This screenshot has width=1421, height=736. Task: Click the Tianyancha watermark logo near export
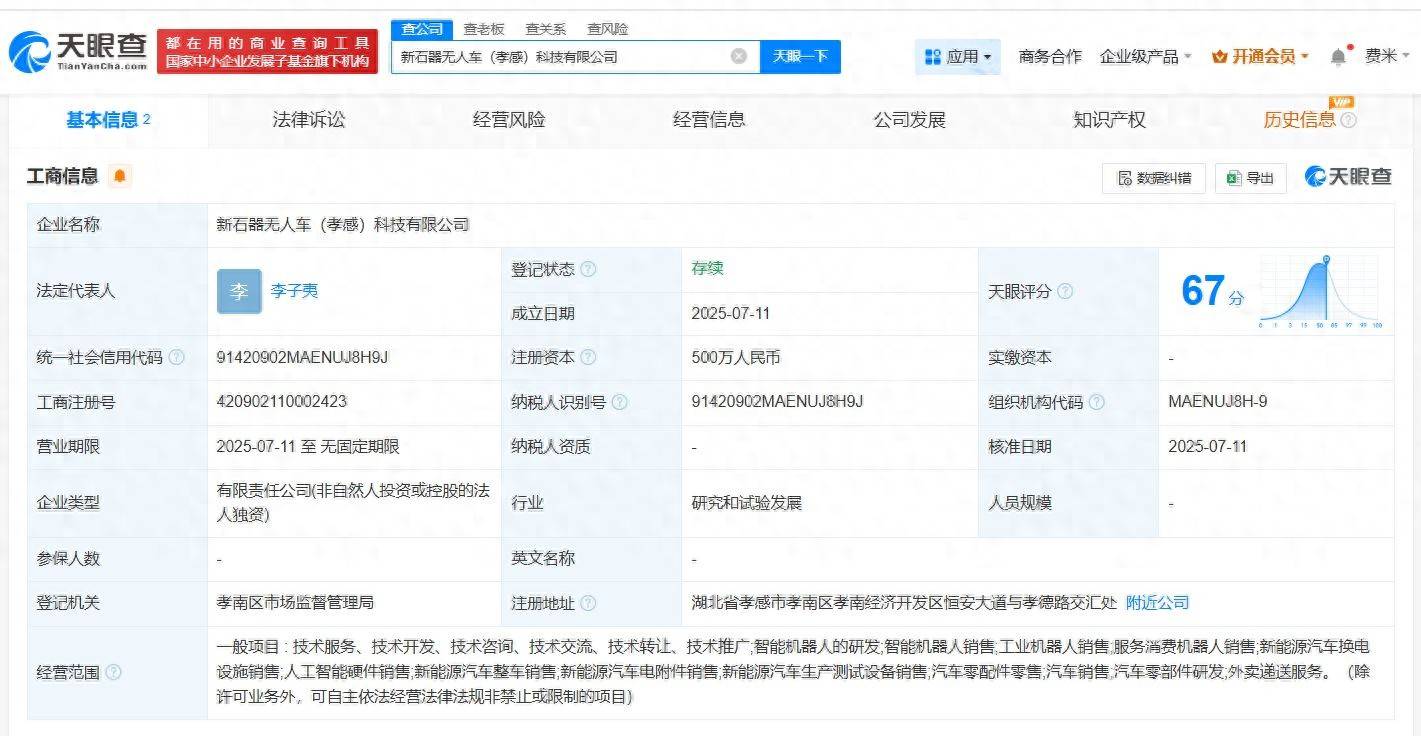pos(1348,177)
